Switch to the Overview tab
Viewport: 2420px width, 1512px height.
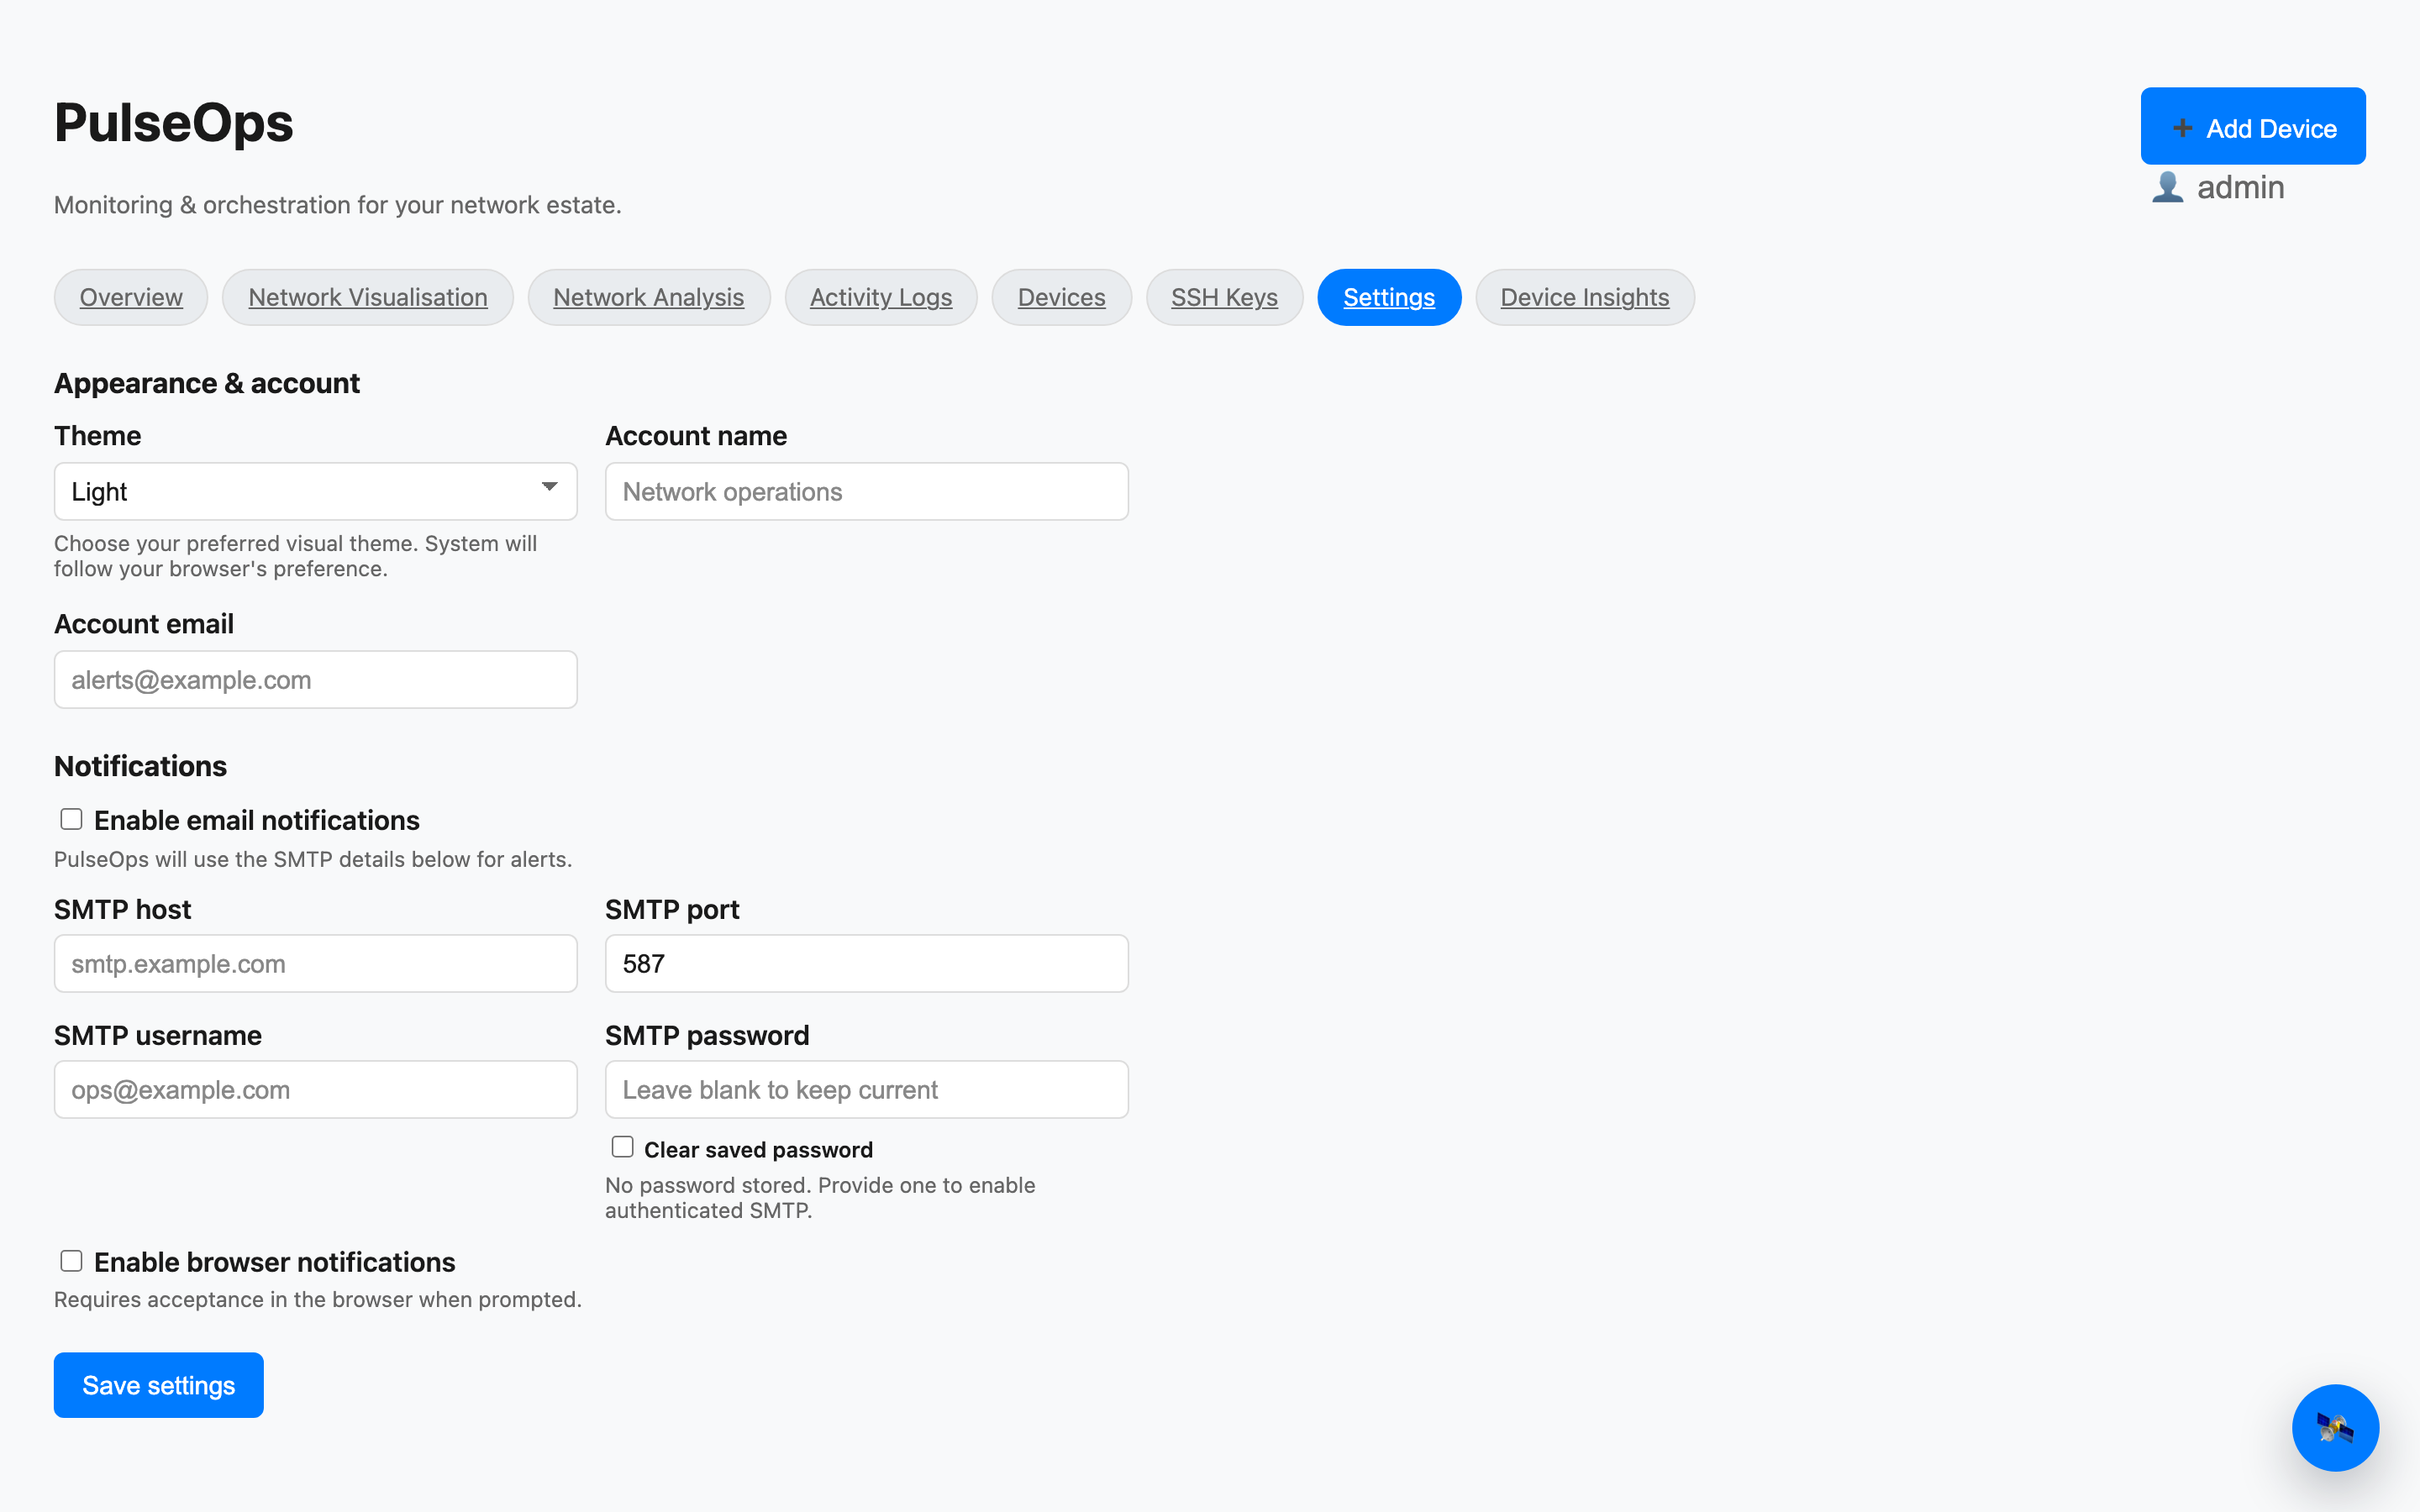point(130,297)
